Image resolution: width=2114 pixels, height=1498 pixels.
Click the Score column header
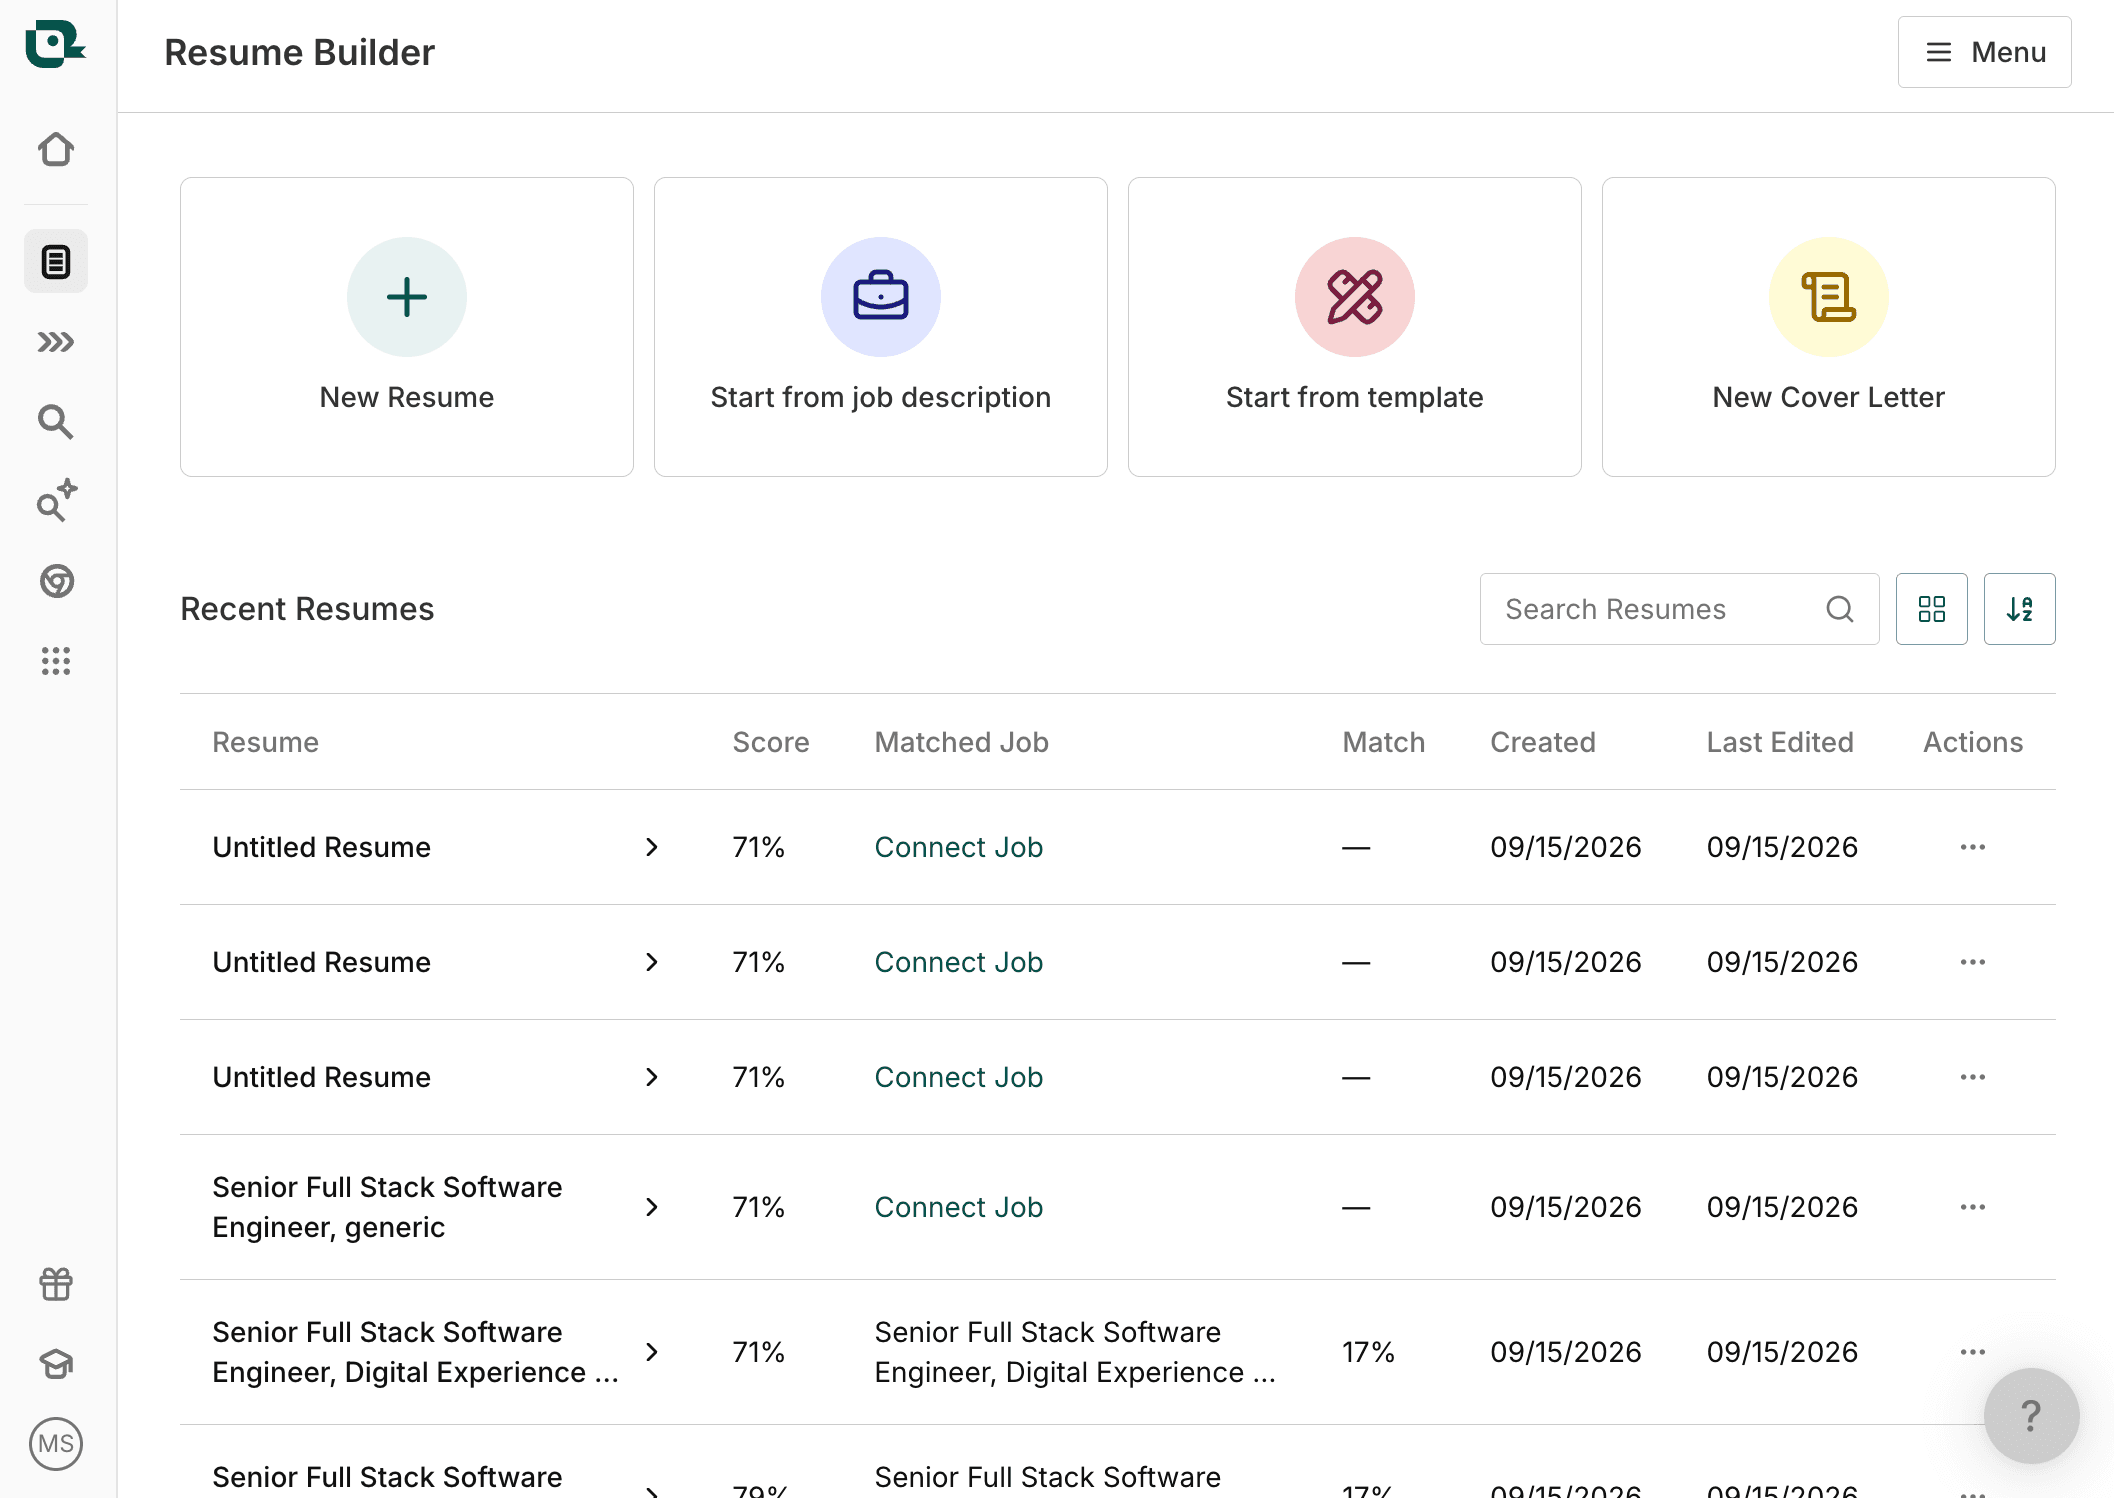point(770,742)
